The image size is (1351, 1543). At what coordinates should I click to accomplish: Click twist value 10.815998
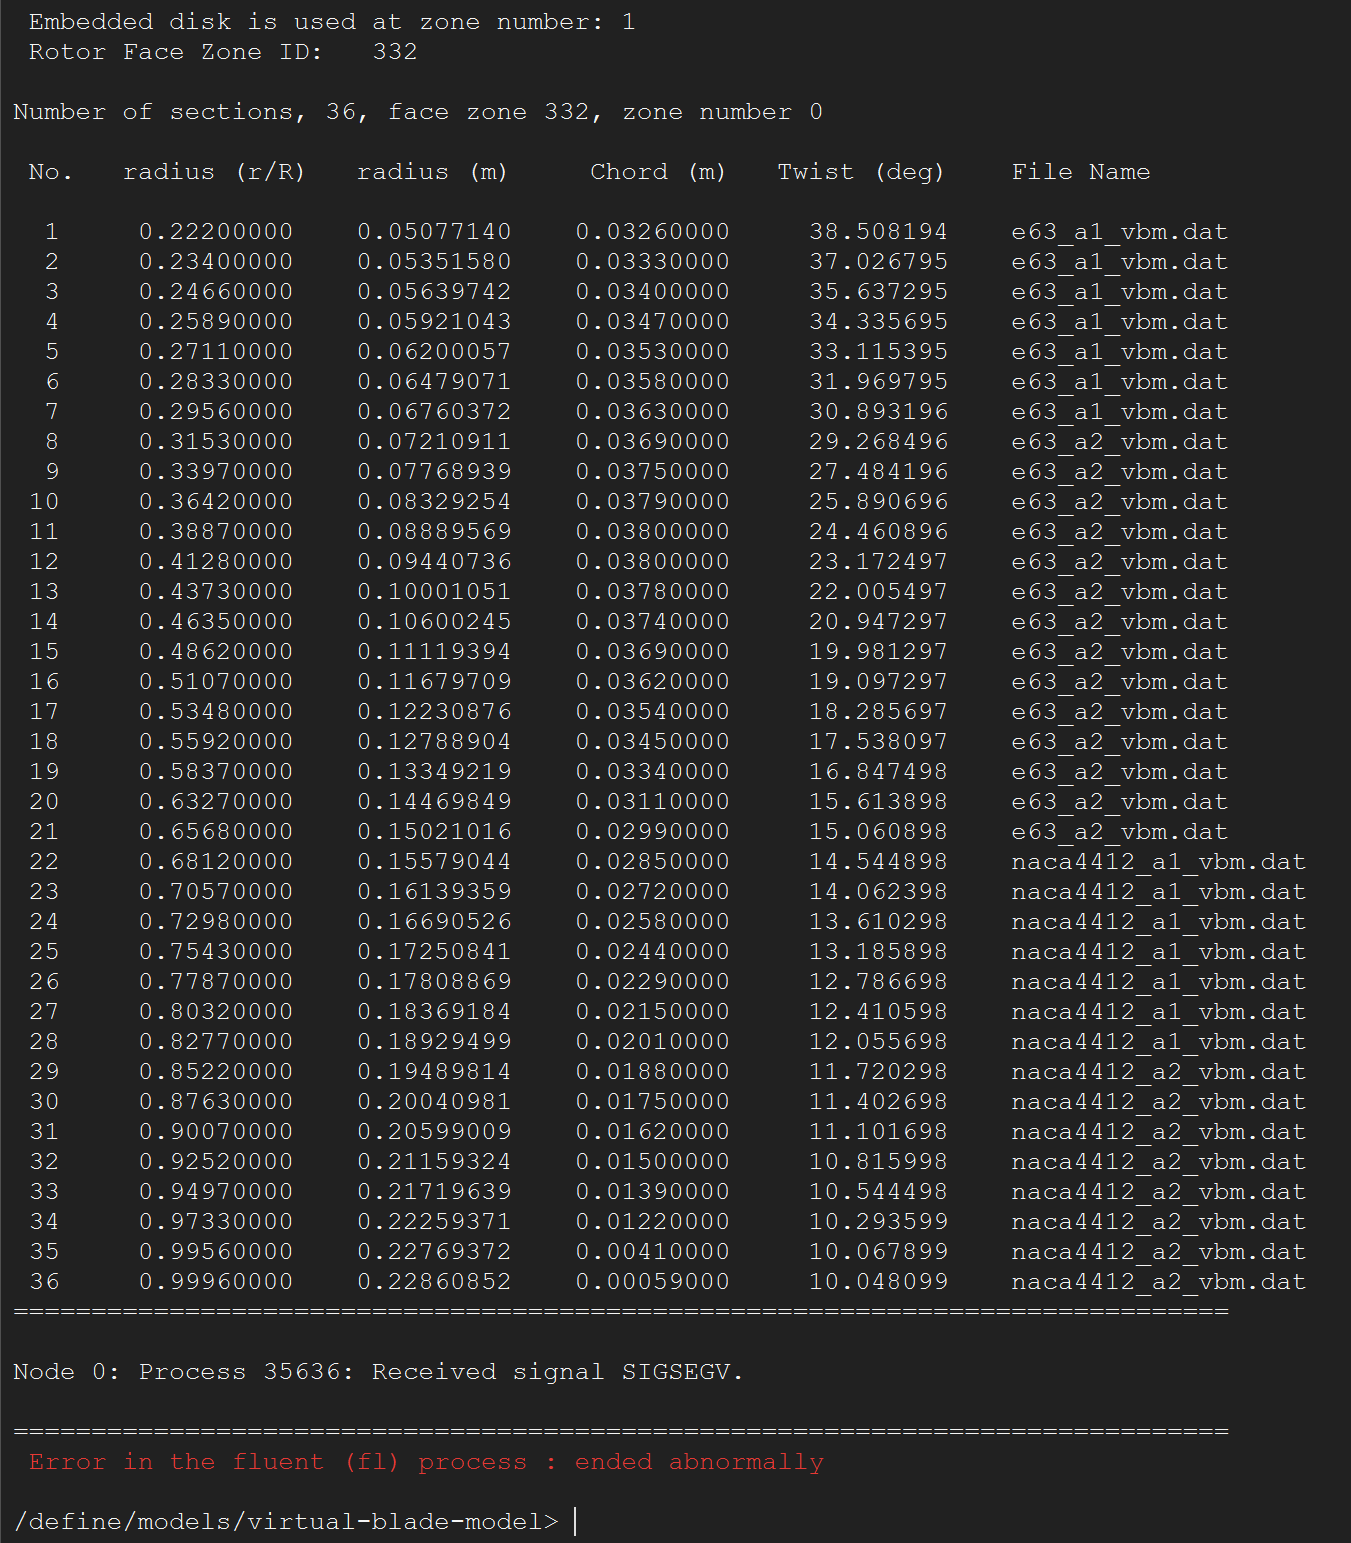(x=878, y=1162)
